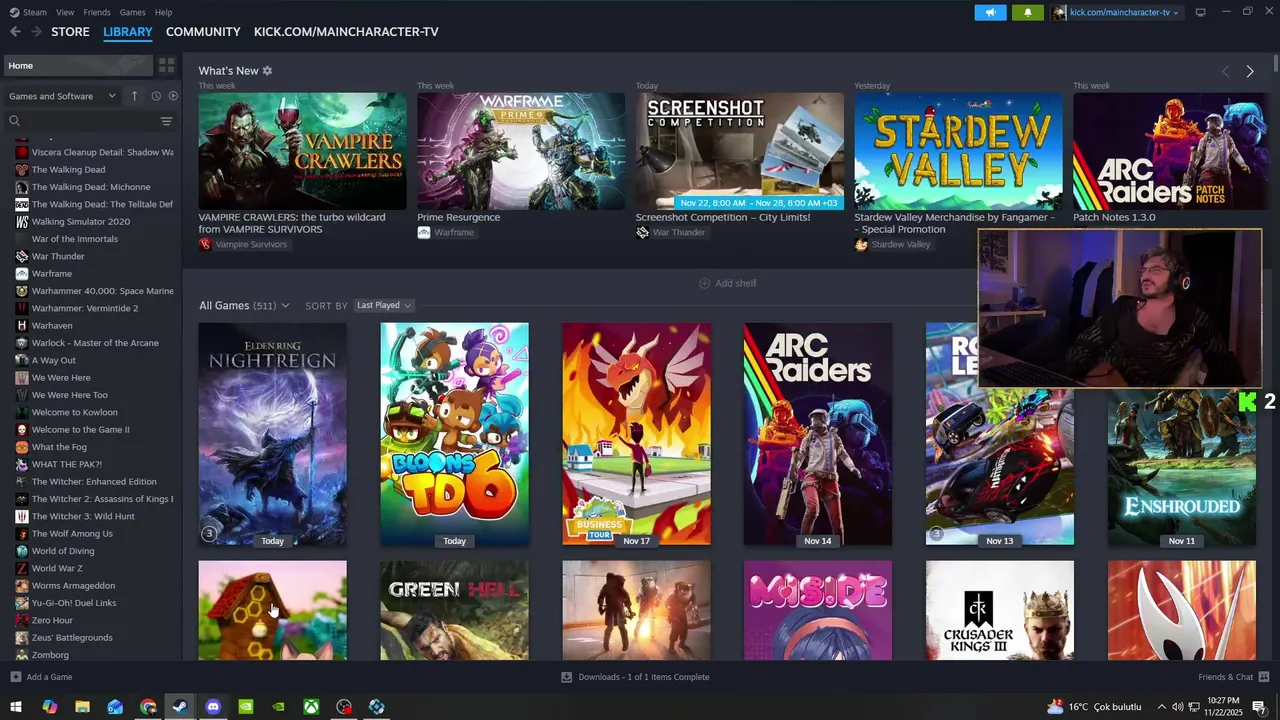Go forward with the right navigation arrow
This screenshot has height=720, width=1280.
point(36,32)
